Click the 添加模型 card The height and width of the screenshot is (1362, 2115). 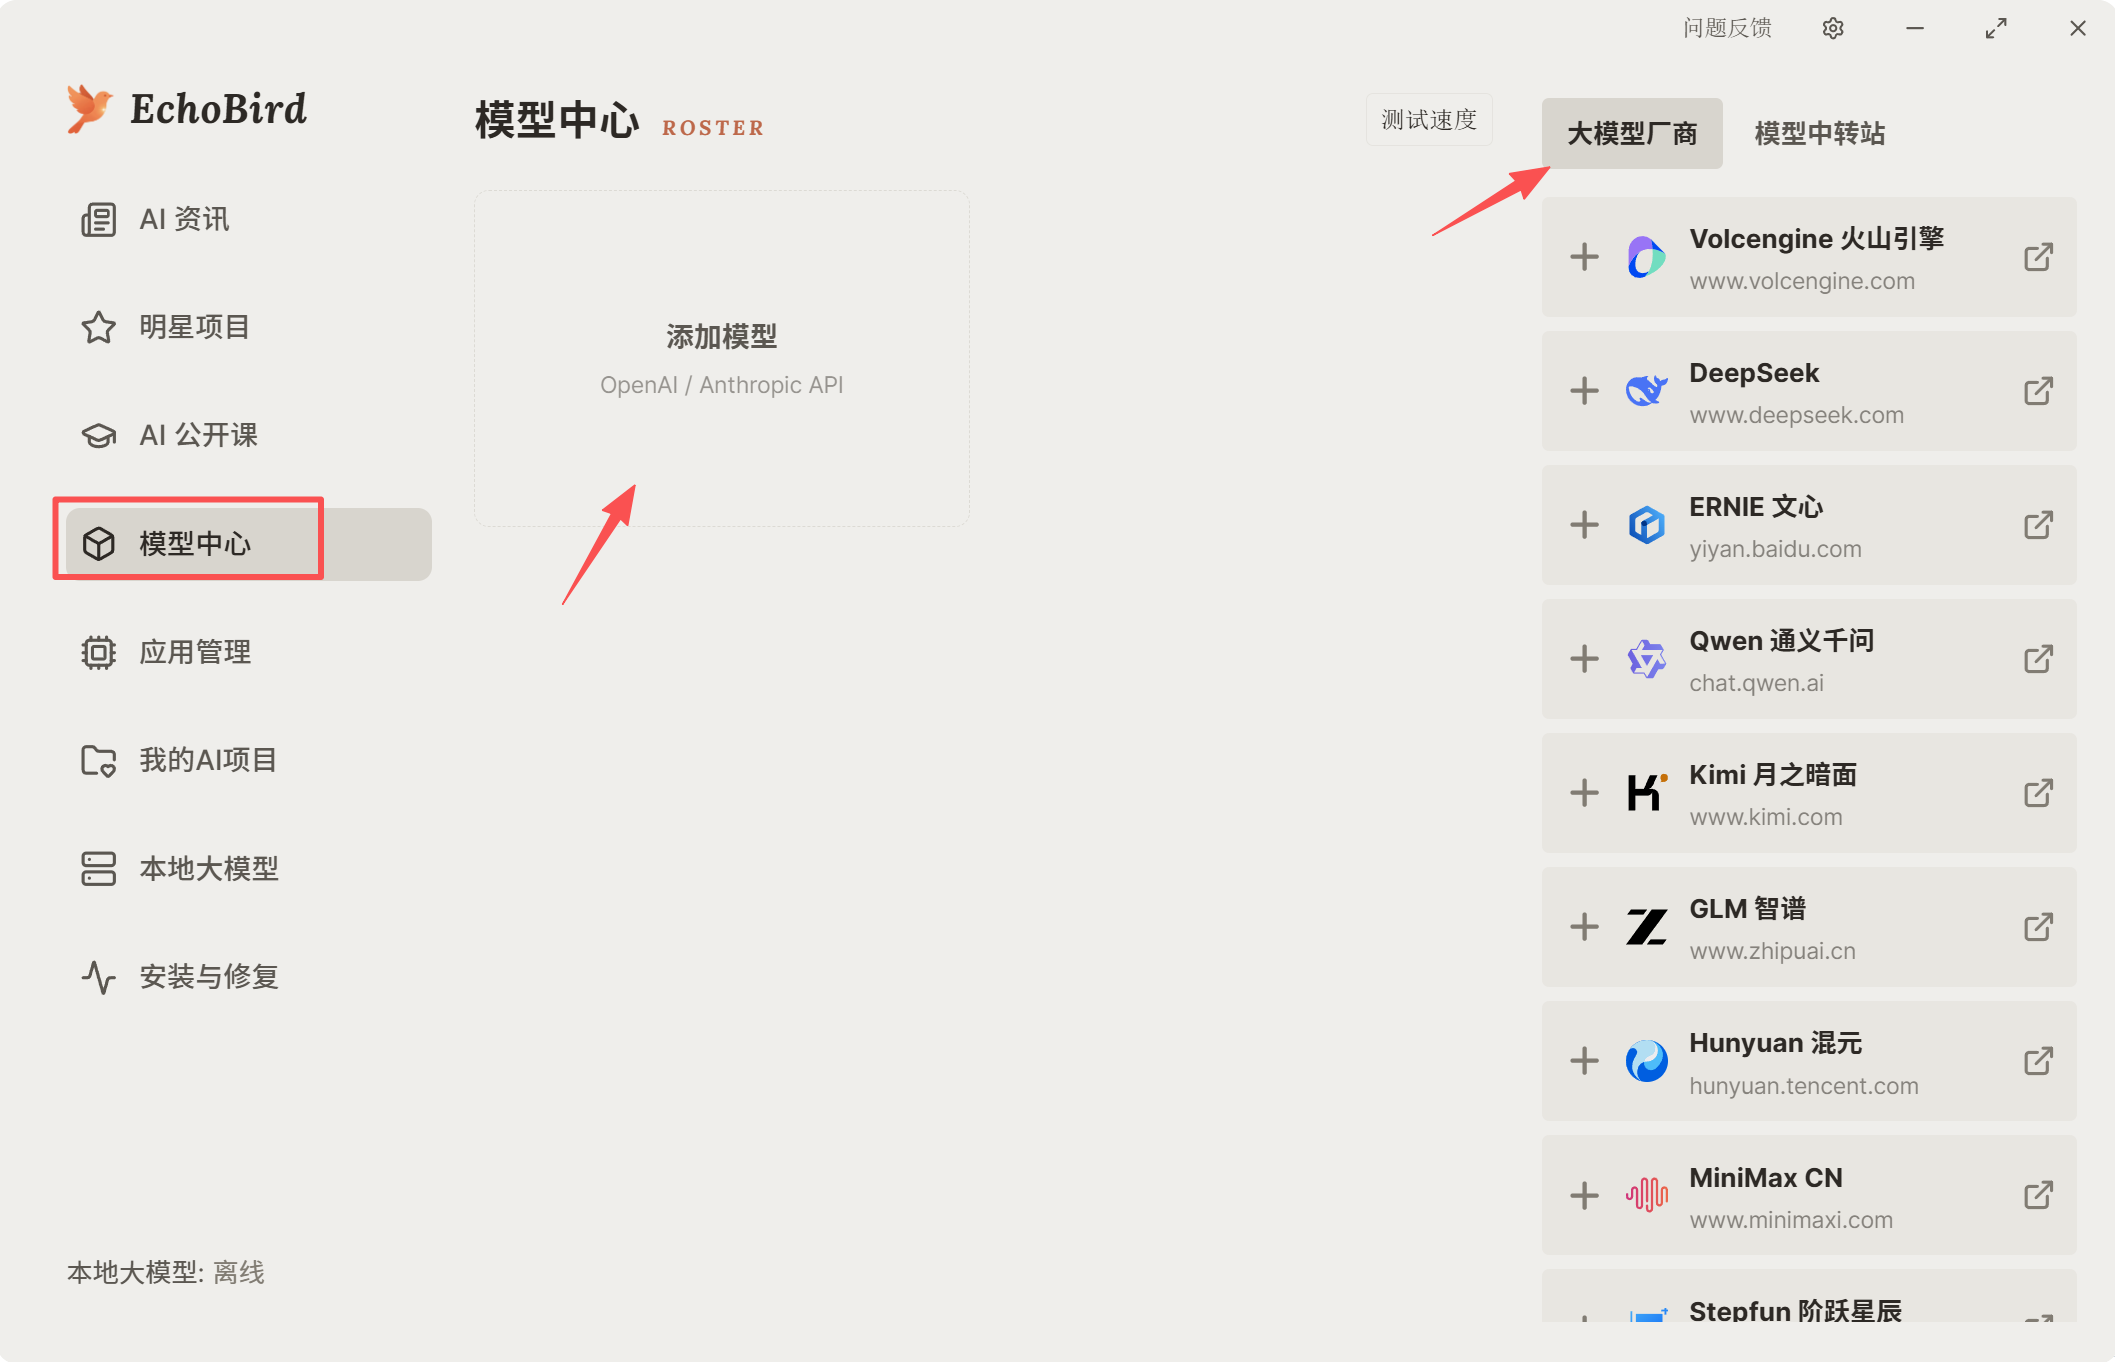pos(722,358)
